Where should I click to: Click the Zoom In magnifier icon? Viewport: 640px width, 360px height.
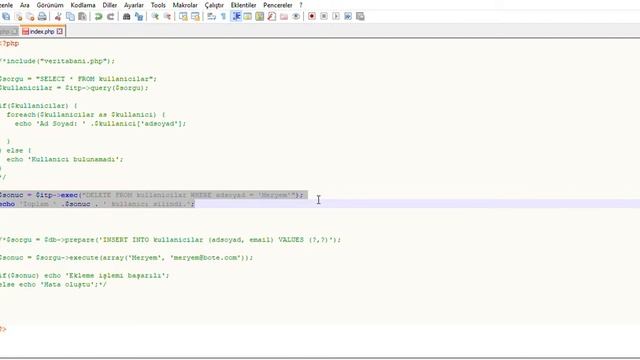coord(155,16)
